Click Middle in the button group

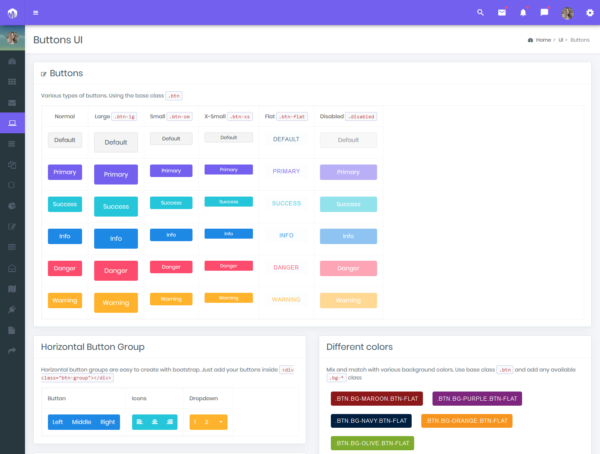coord(82,422)
